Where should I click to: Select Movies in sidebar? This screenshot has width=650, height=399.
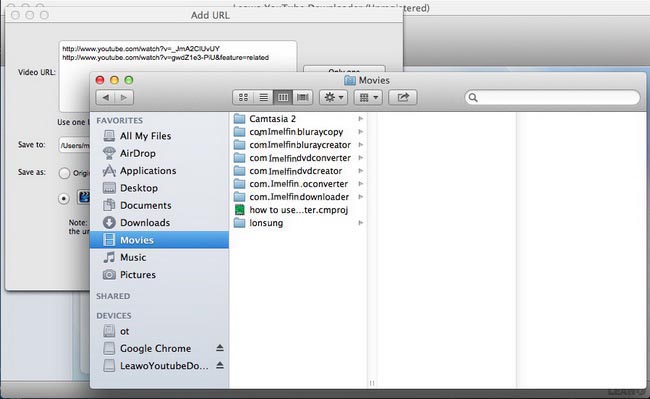click(159, 240)
